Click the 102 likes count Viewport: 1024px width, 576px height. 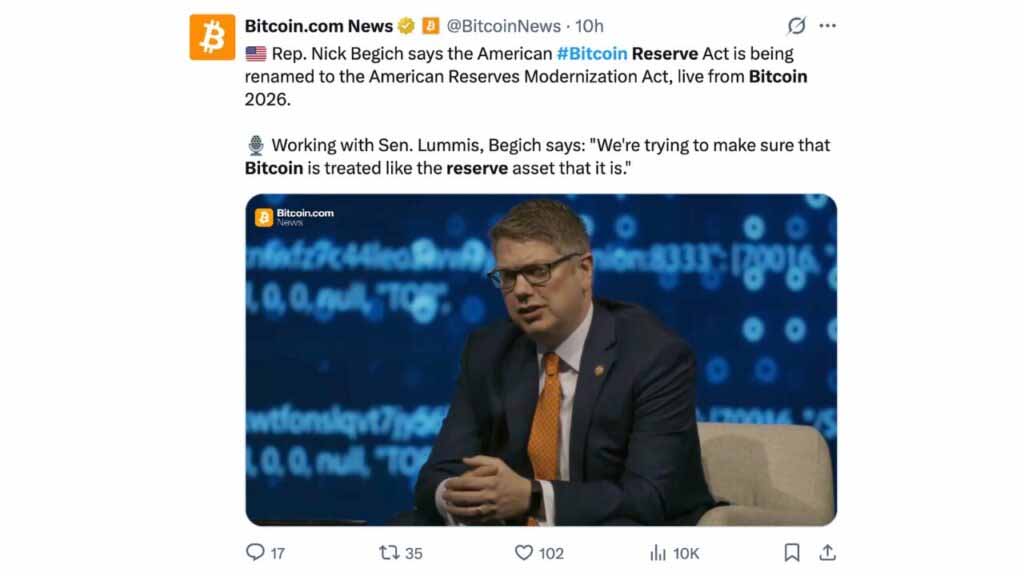(x=551, y=553)
